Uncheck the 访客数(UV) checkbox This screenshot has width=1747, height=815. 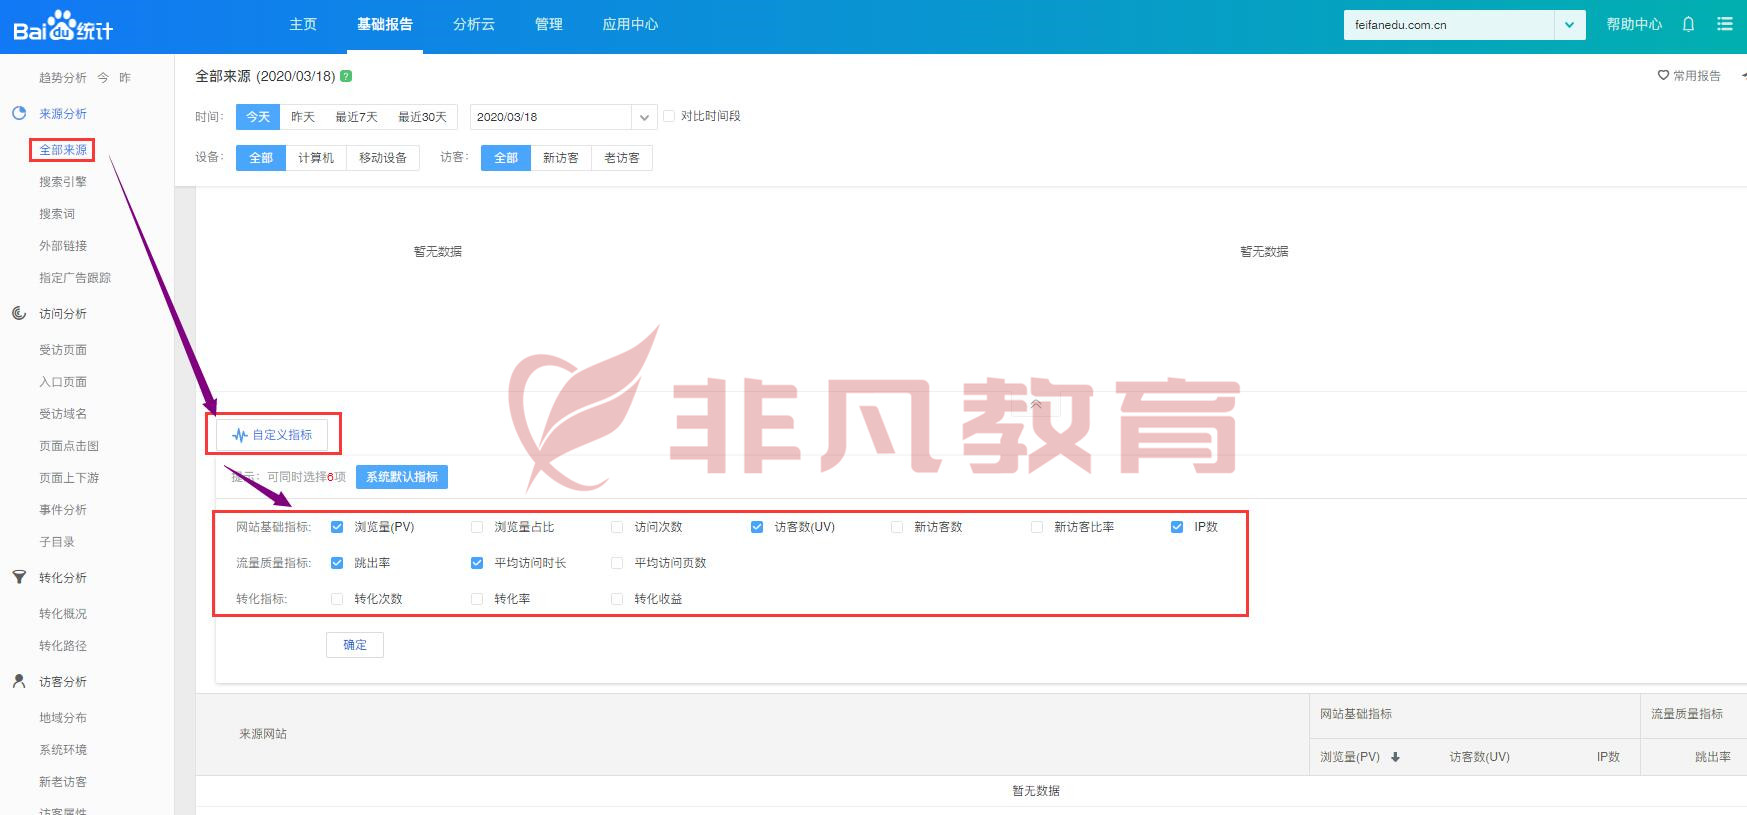tap(757, 527)
